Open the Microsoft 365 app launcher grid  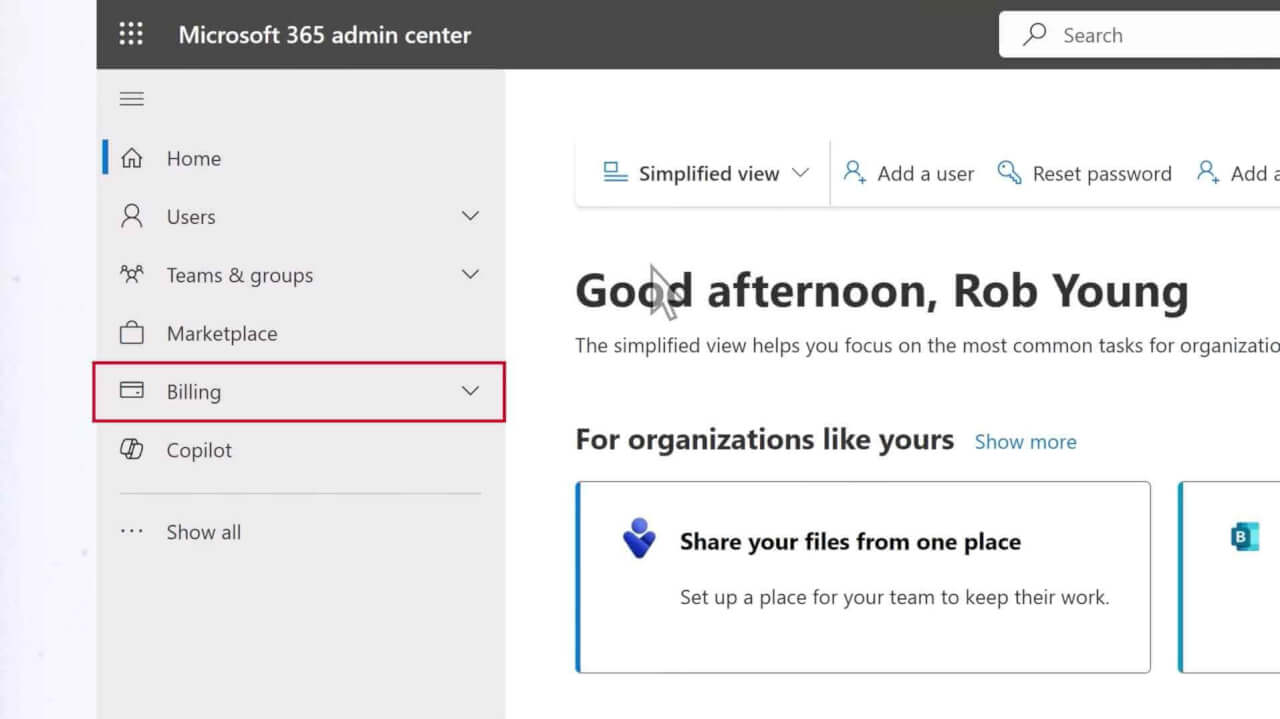tap(131, 34)
